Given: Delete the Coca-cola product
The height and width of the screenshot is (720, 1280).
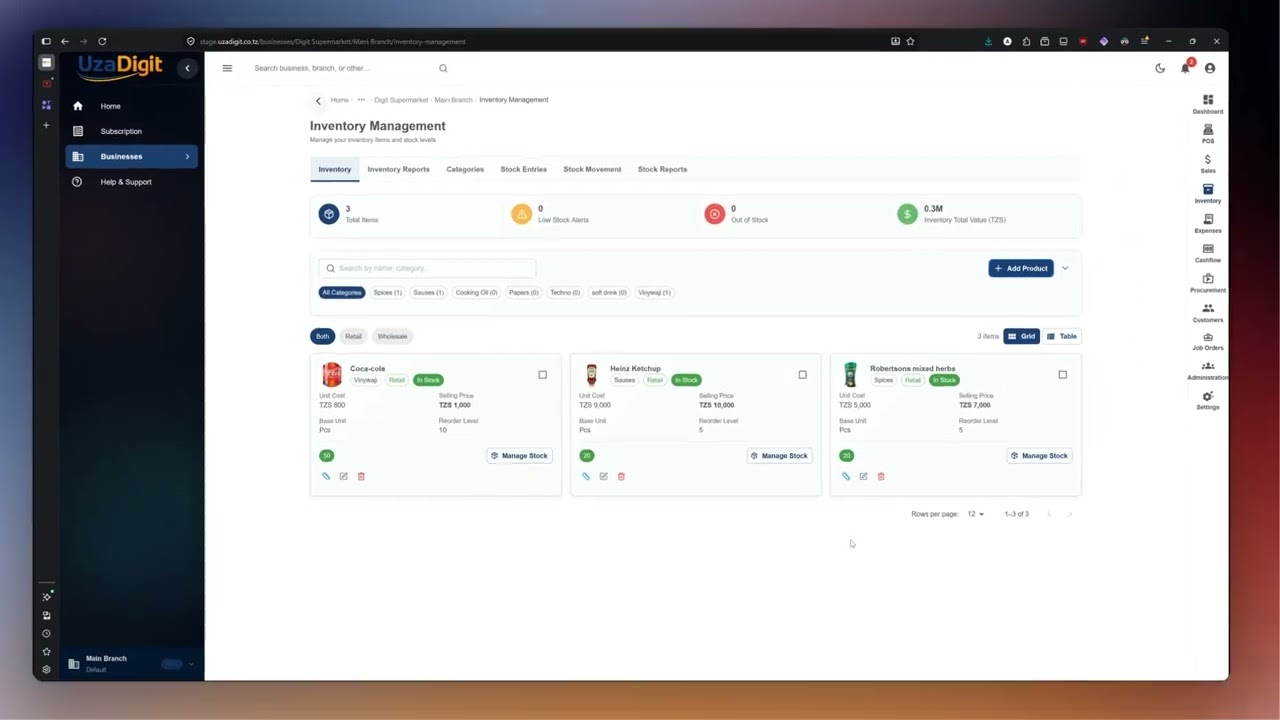Looking at the screenshot, I should pos(361,476).
